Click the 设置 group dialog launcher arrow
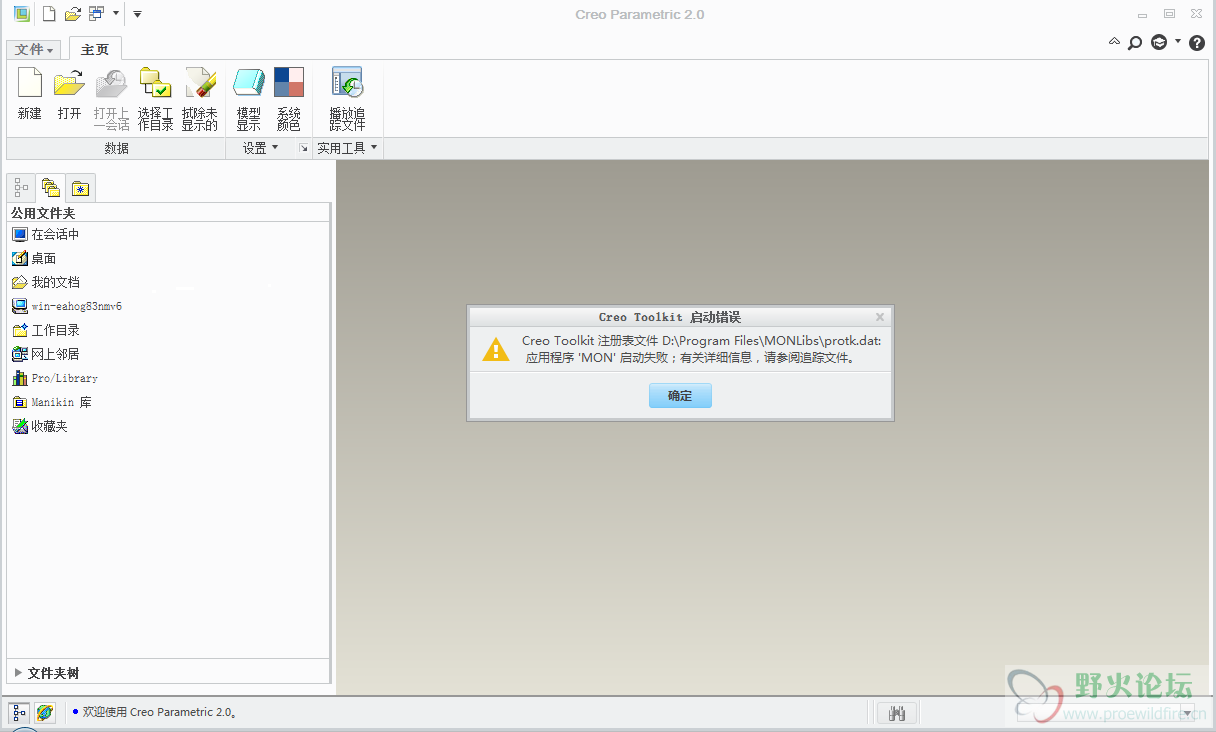Image resolution: width=1216 pixels, height=732 pixels. tap(304, 148)
